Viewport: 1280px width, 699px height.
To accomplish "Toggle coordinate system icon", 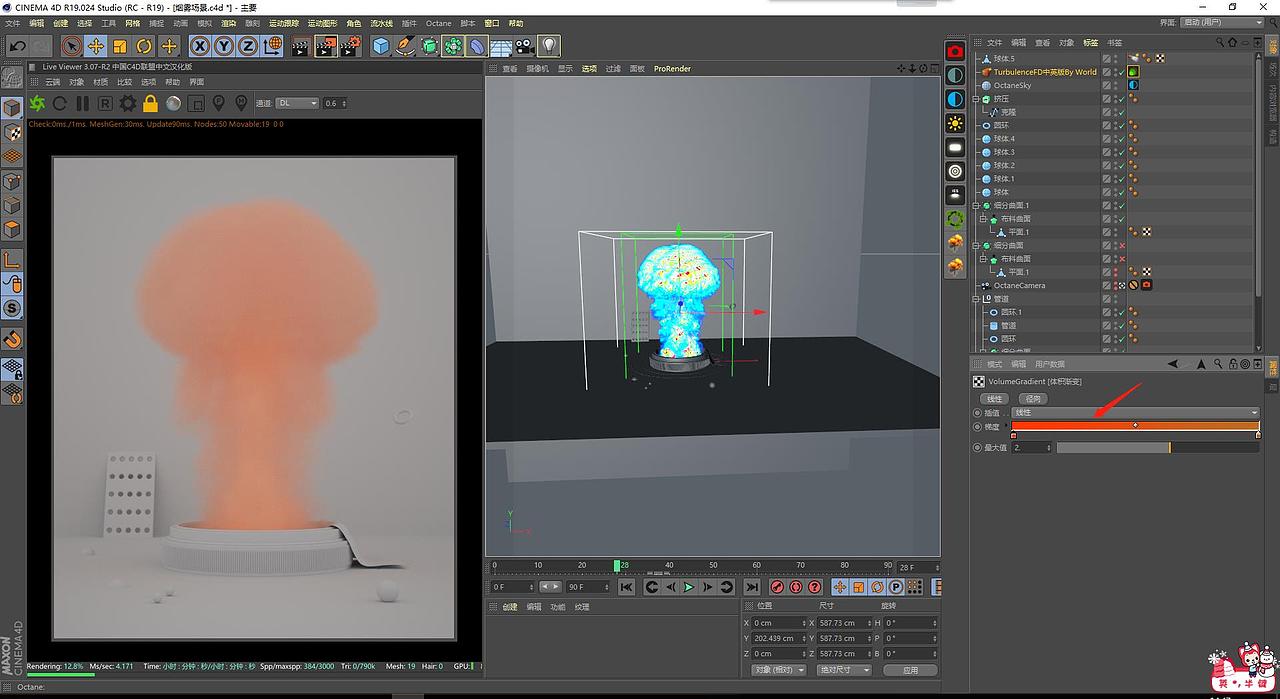I will tap(271, 46).
